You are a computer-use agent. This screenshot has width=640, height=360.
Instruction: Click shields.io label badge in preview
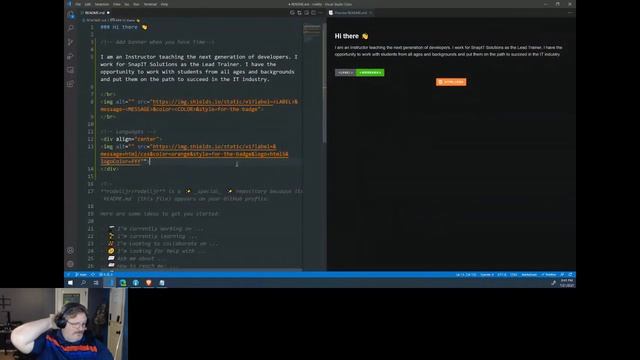click(360, 72)
